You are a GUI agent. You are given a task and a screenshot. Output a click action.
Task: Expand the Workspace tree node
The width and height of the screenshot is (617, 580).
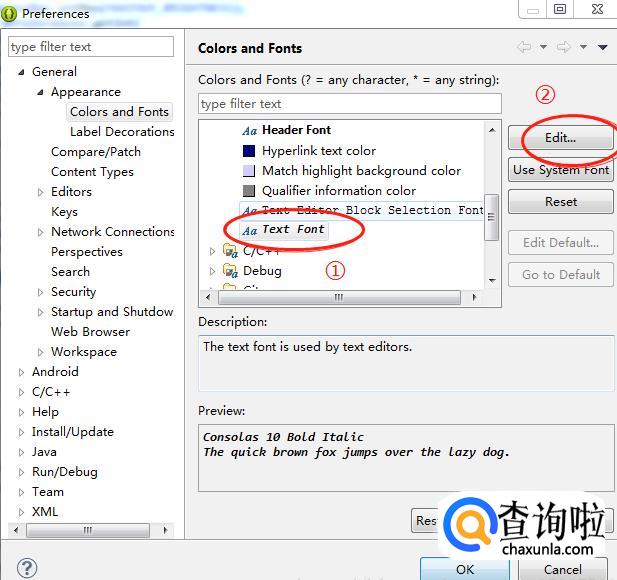[40, 352]
